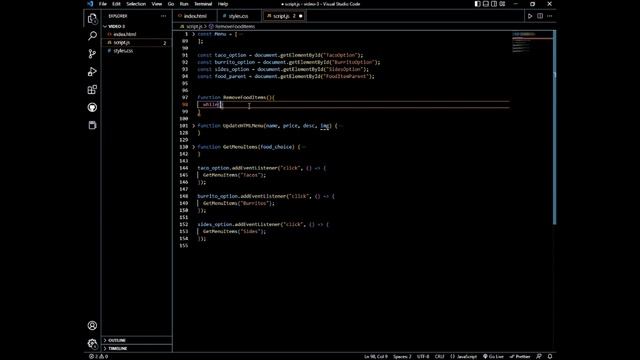The width and height of the screenshot is (640, 360).
Task: Click line number 144 in gutter
Action: (x=184, y=168)
